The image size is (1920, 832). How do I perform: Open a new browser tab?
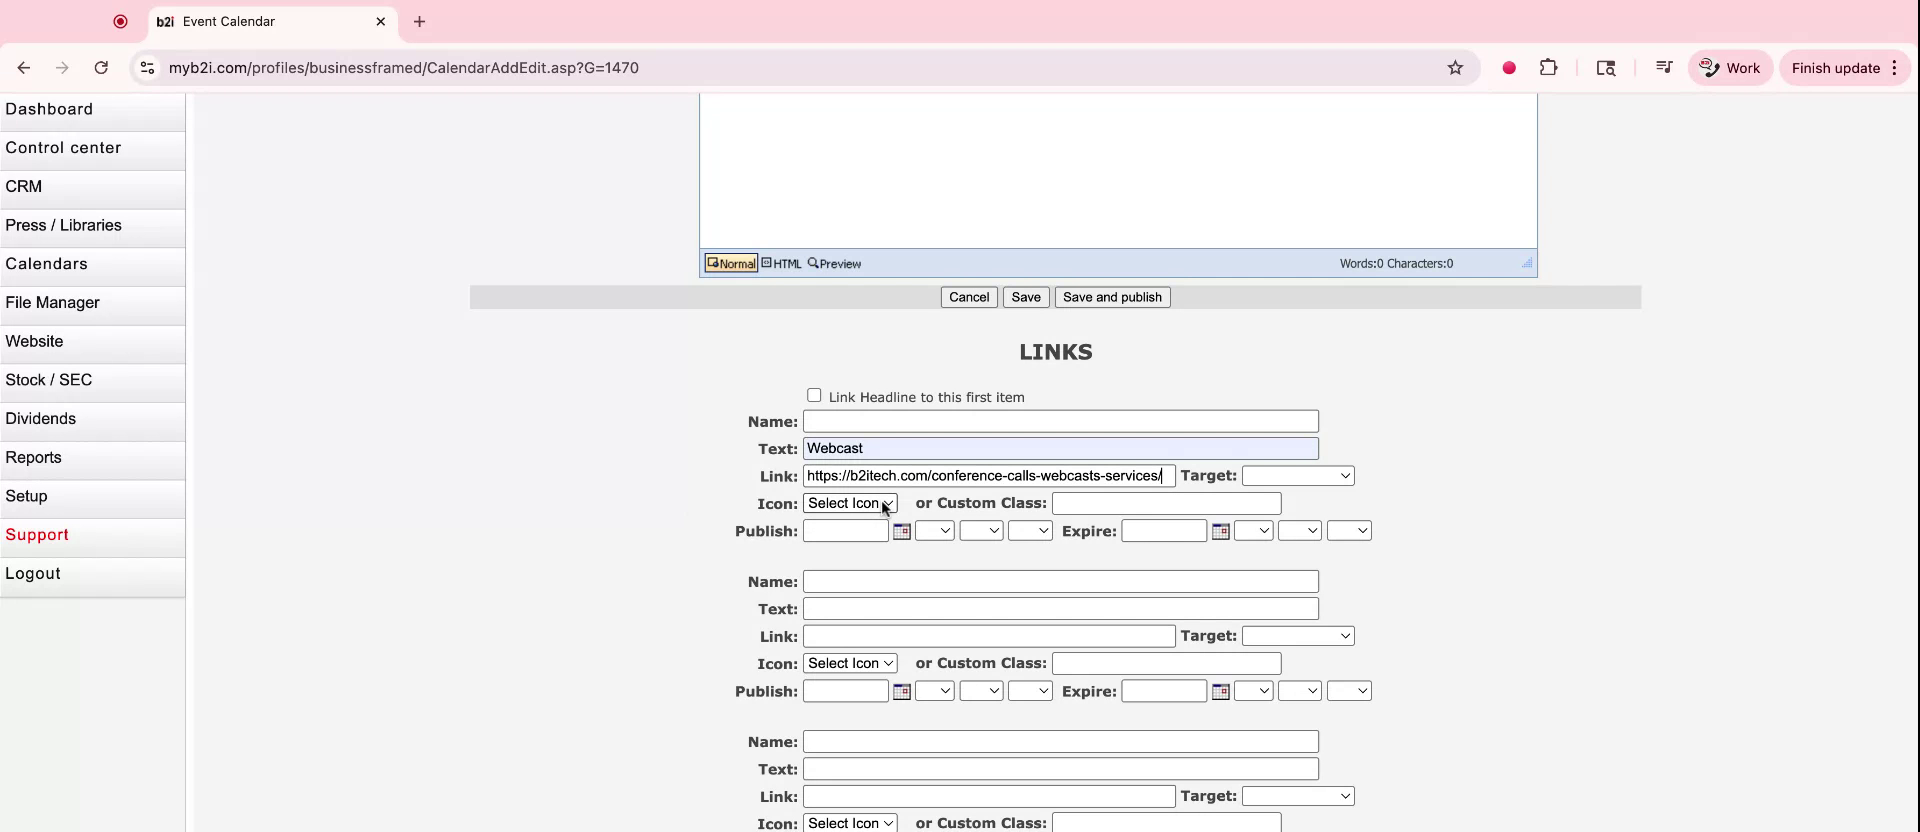point(419,21)
